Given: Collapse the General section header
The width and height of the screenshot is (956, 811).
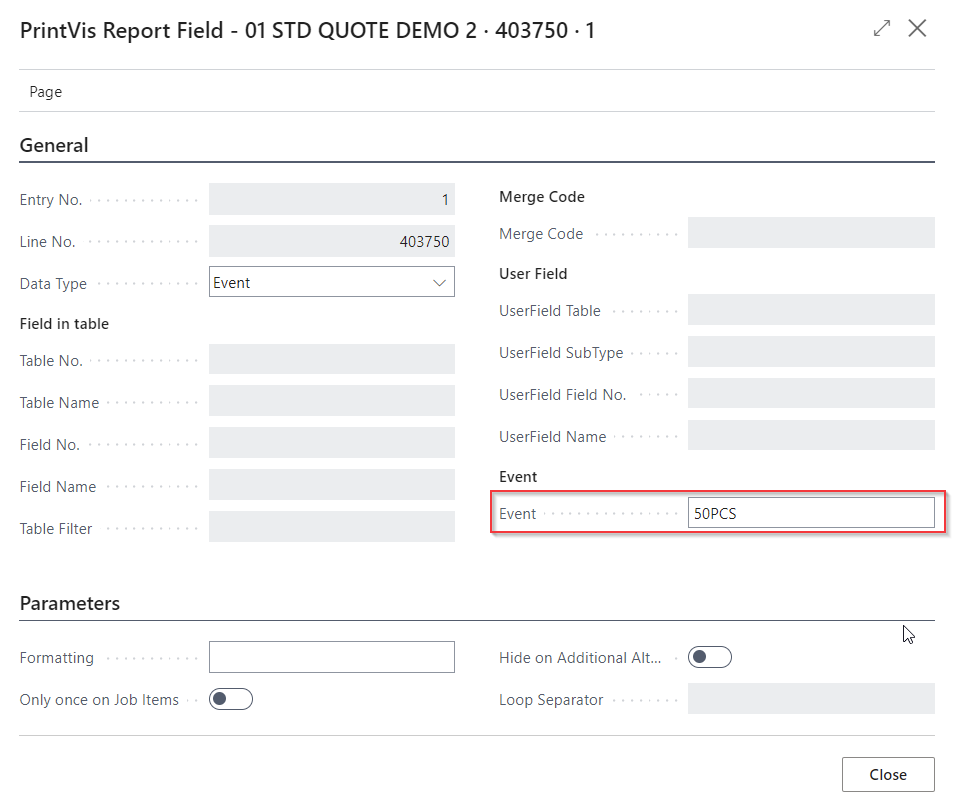Looking at the screenshot, I should tap(54, 146).
